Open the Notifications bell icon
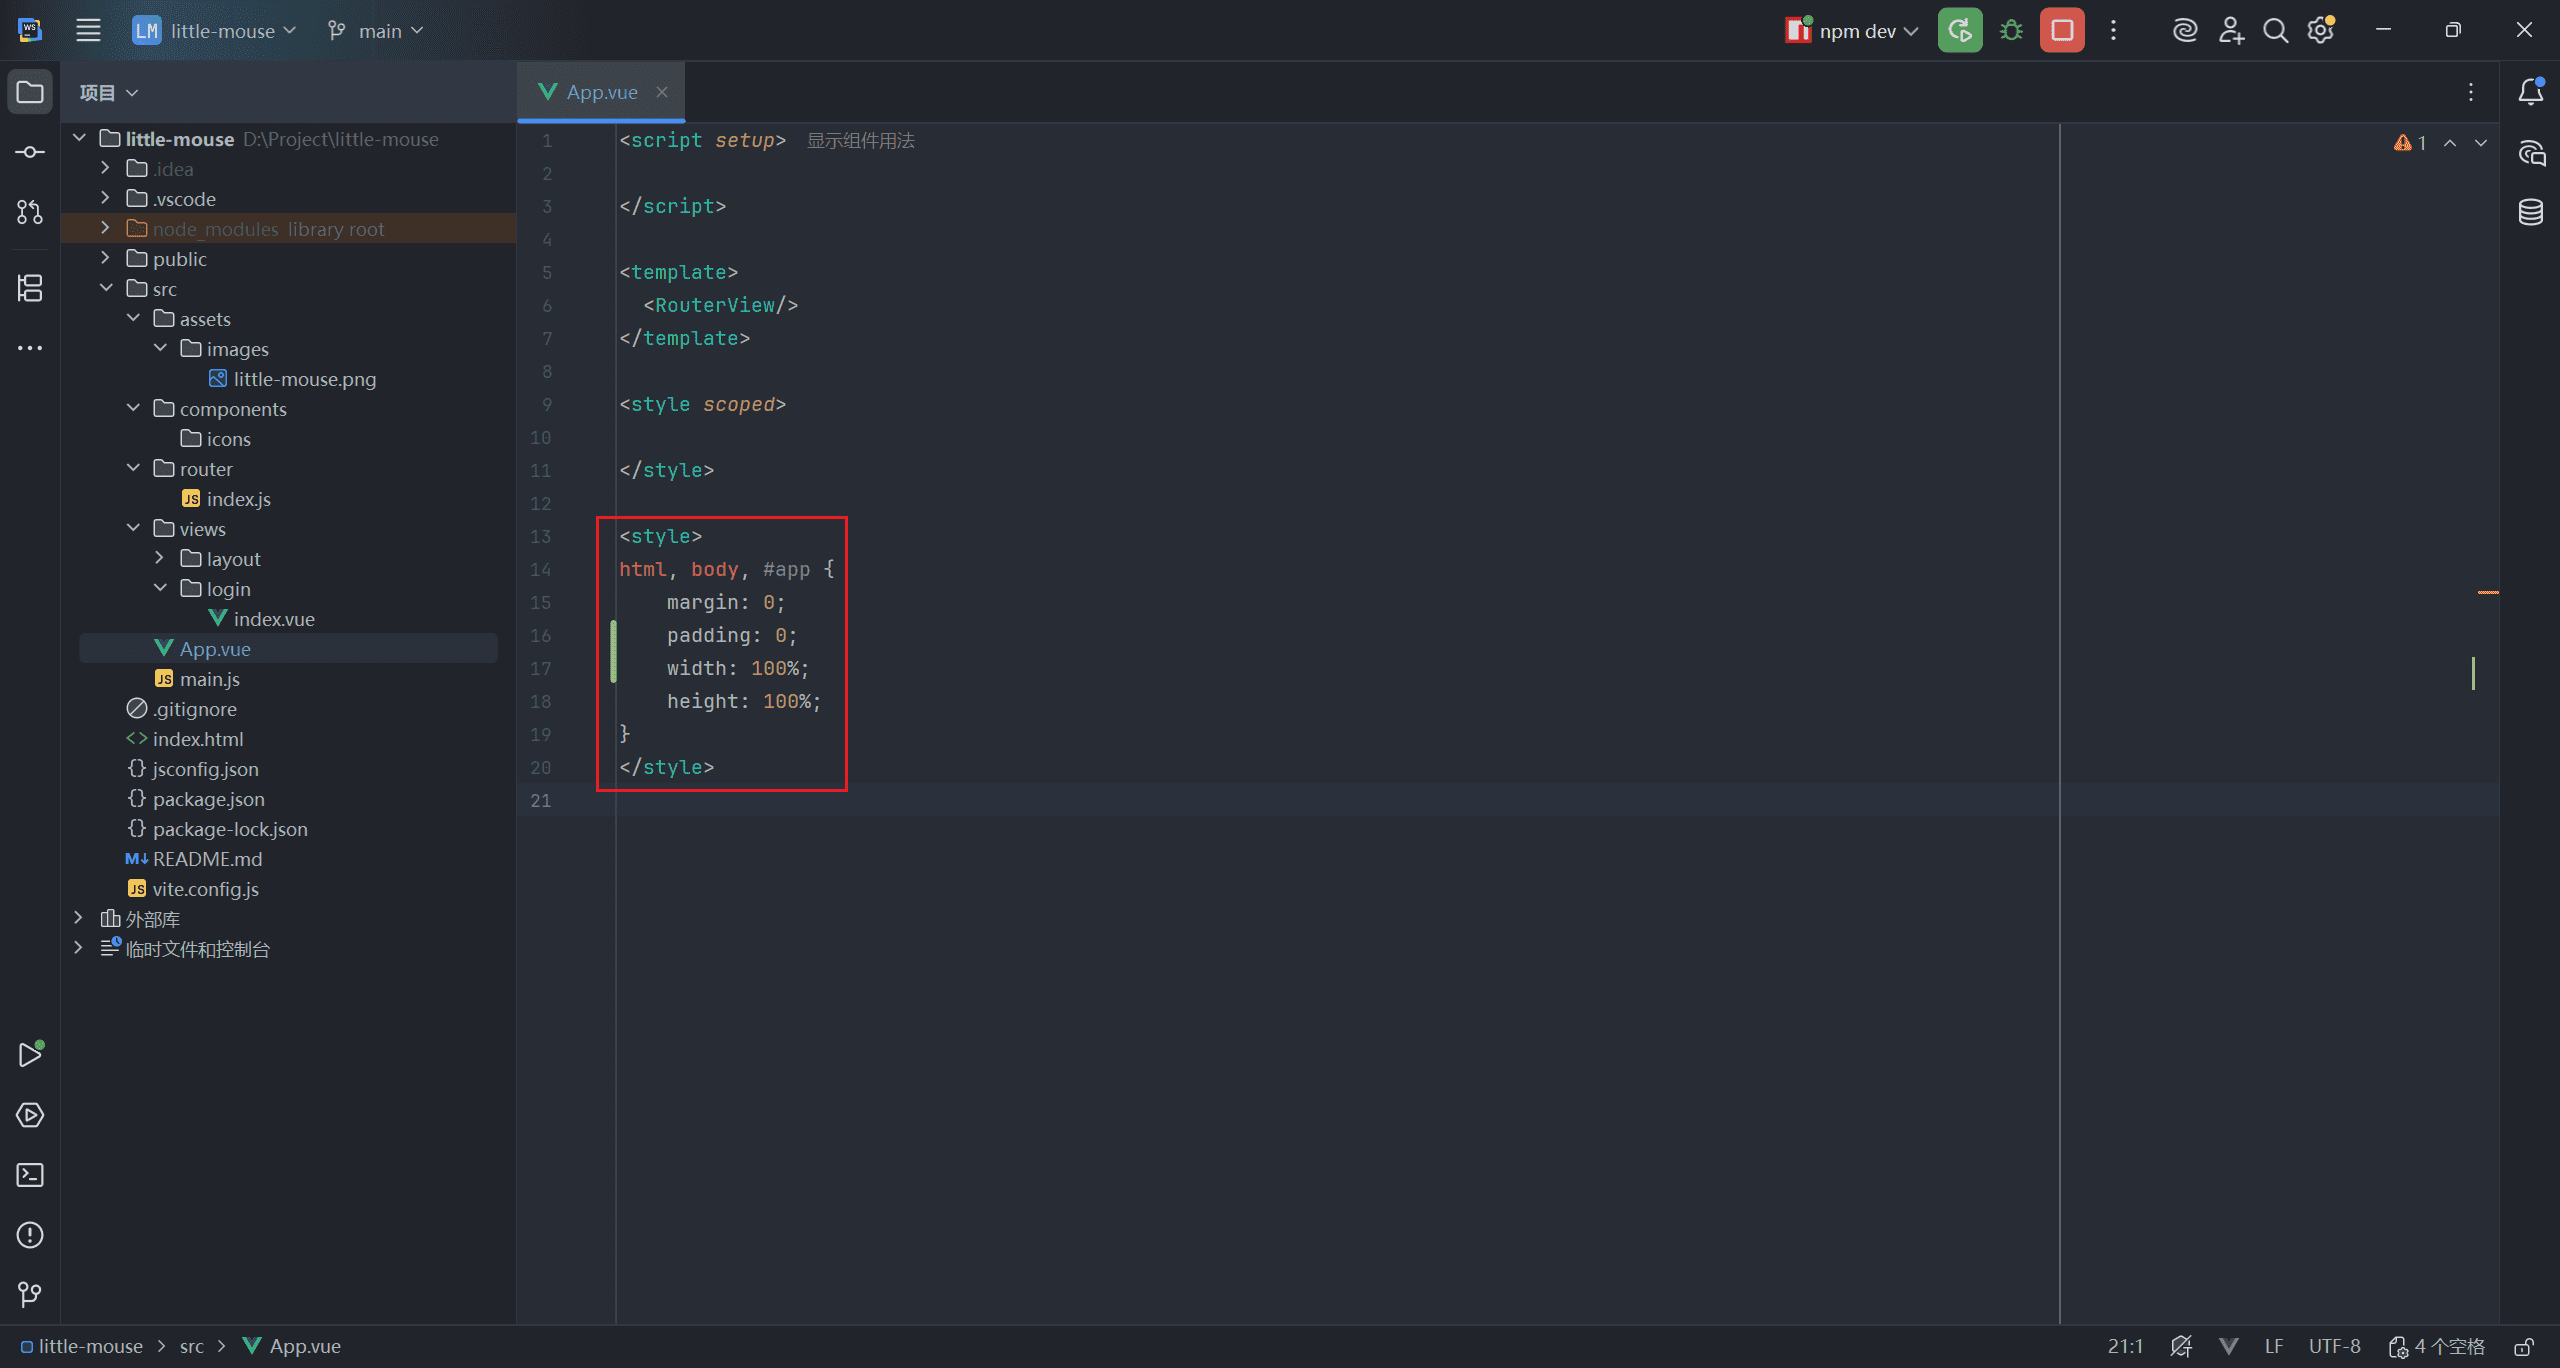 (x=2530, y=92)
